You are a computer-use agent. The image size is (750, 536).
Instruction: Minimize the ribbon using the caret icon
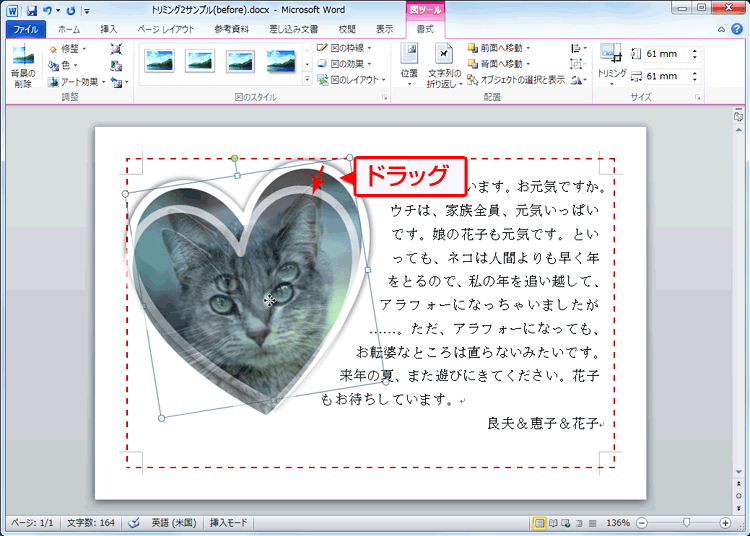pos(721,30)
